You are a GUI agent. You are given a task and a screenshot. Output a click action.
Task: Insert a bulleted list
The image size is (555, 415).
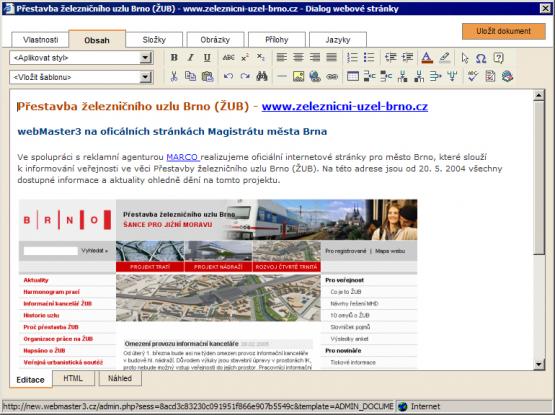[369, 57]
